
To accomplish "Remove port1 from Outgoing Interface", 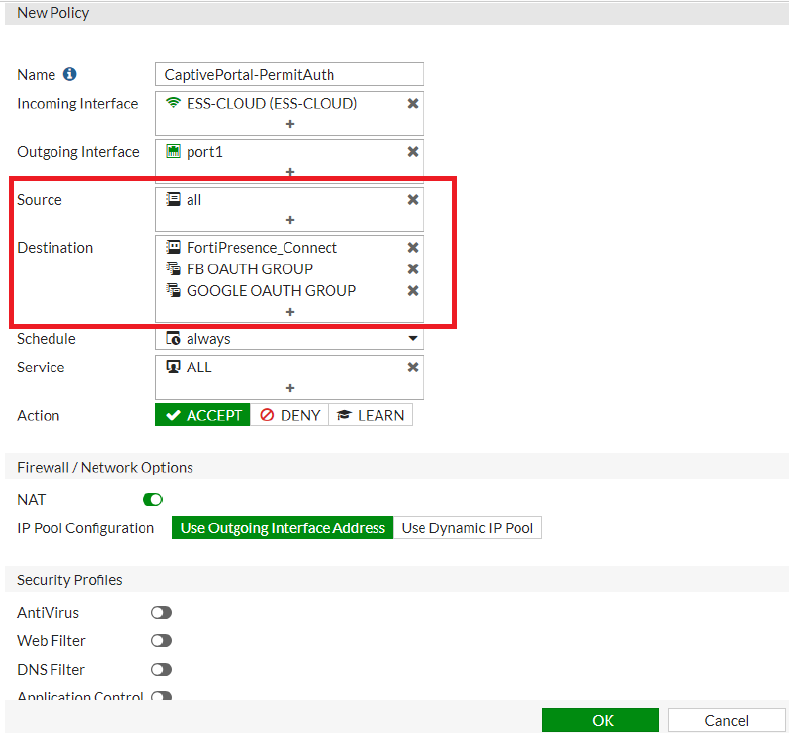I will pyautogui.click(x=412, y=152).
